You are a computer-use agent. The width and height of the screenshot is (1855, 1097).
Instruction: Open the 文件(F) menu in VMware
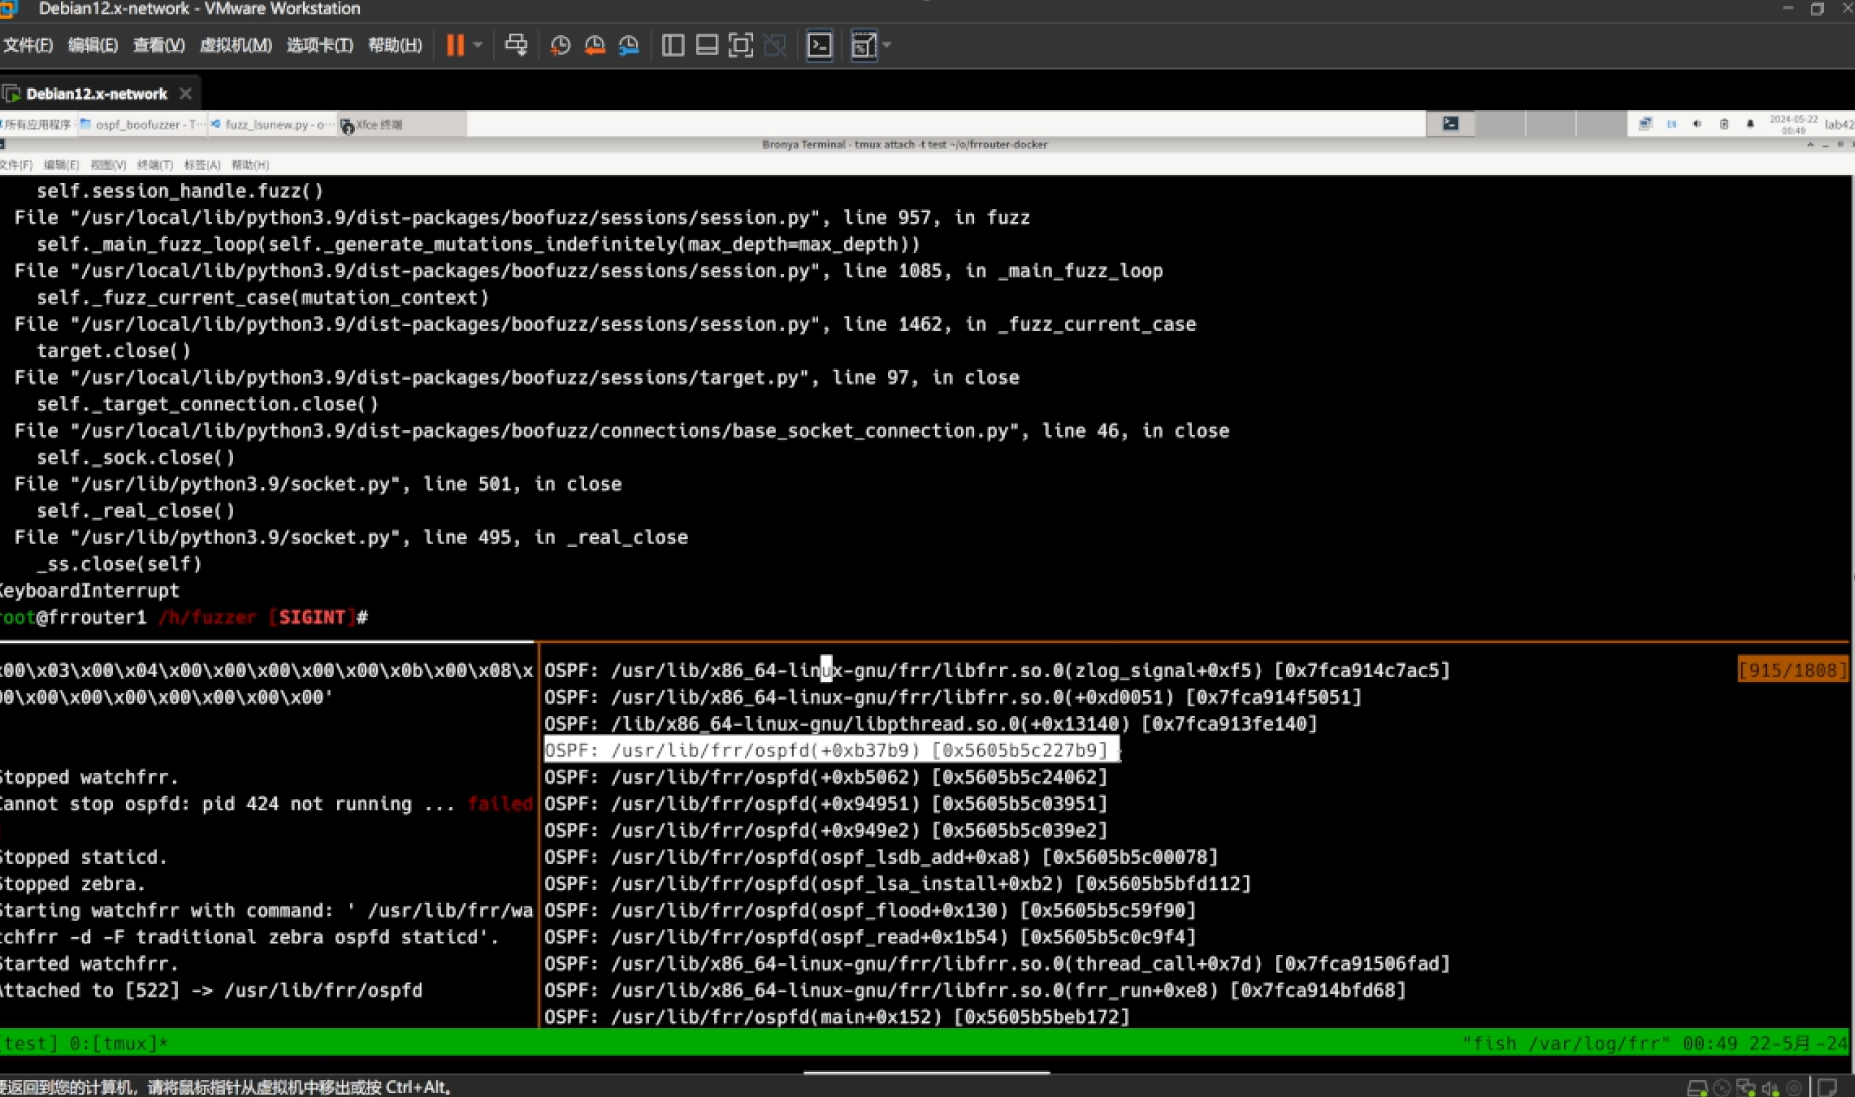click(x=27, y=45)
